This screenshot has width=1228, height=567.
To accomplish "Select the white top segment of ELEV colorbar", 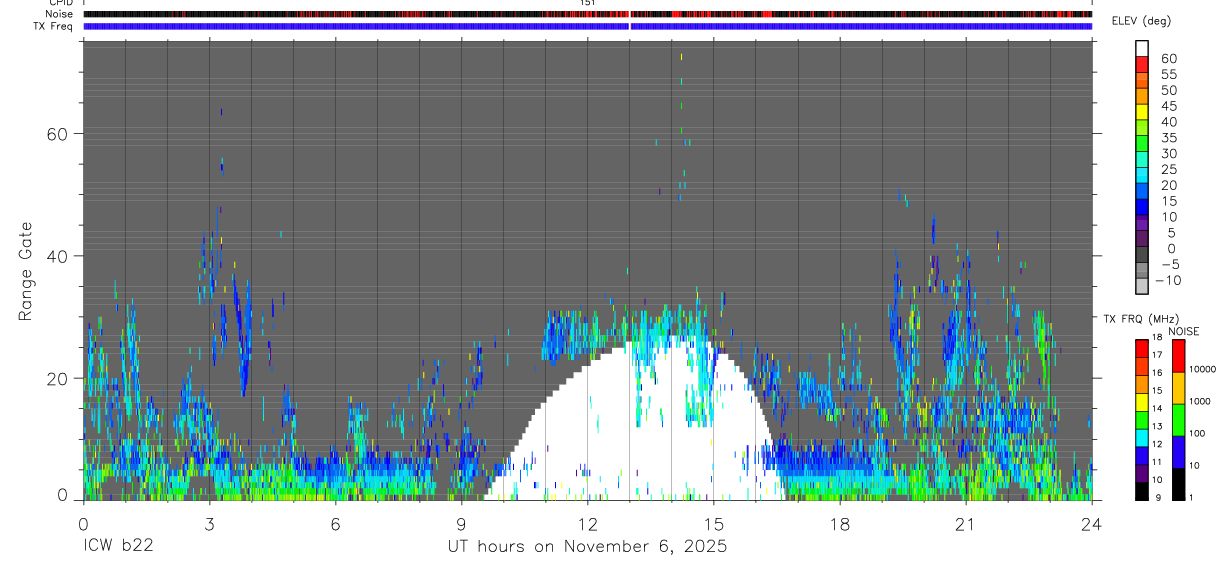I will pyautogui.click(x=1141, y=49).
